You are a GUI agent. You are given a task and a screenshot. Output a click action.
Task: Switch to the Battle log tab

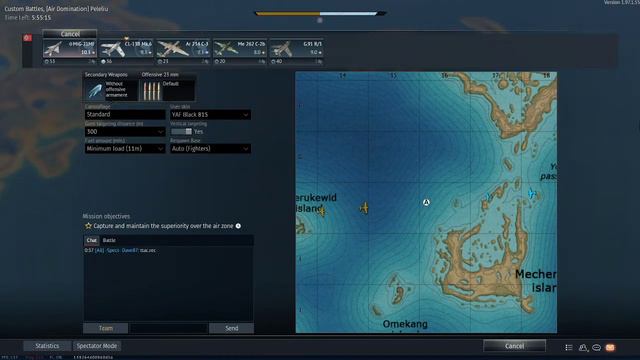109,240
